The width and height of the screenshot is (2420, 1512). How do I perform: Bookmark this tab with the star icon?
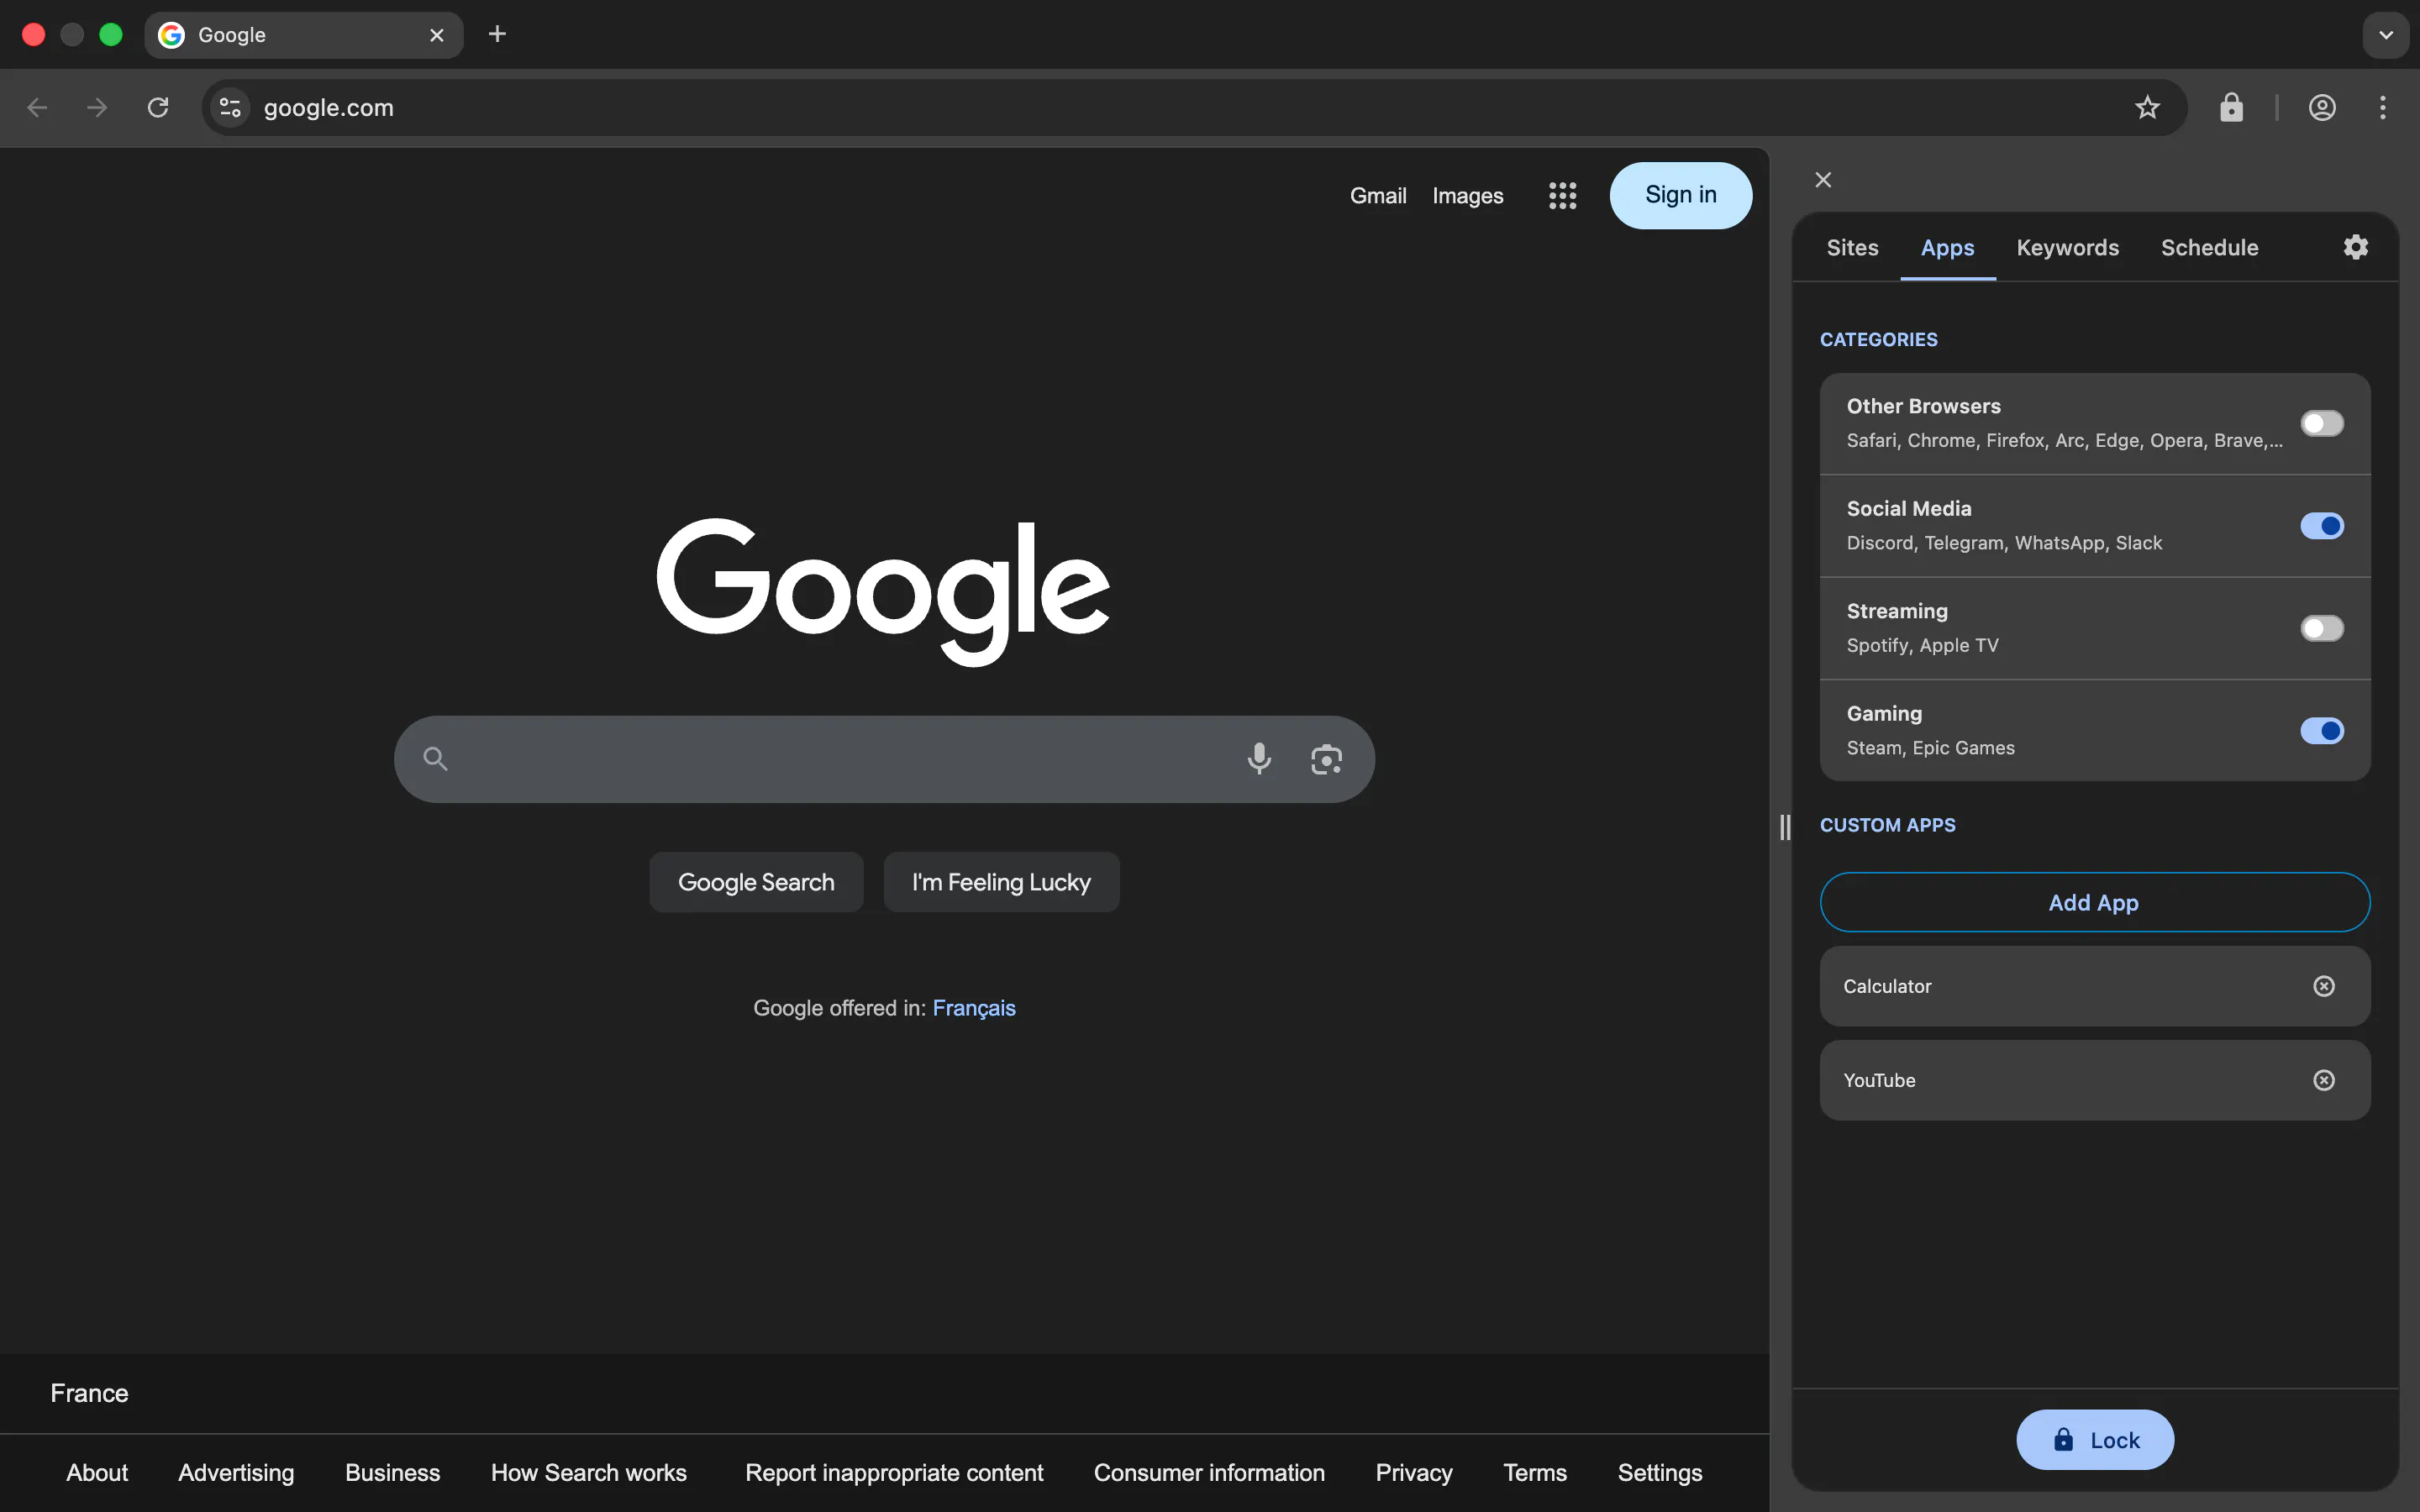pyautogui.click(x=2147, y=108)
